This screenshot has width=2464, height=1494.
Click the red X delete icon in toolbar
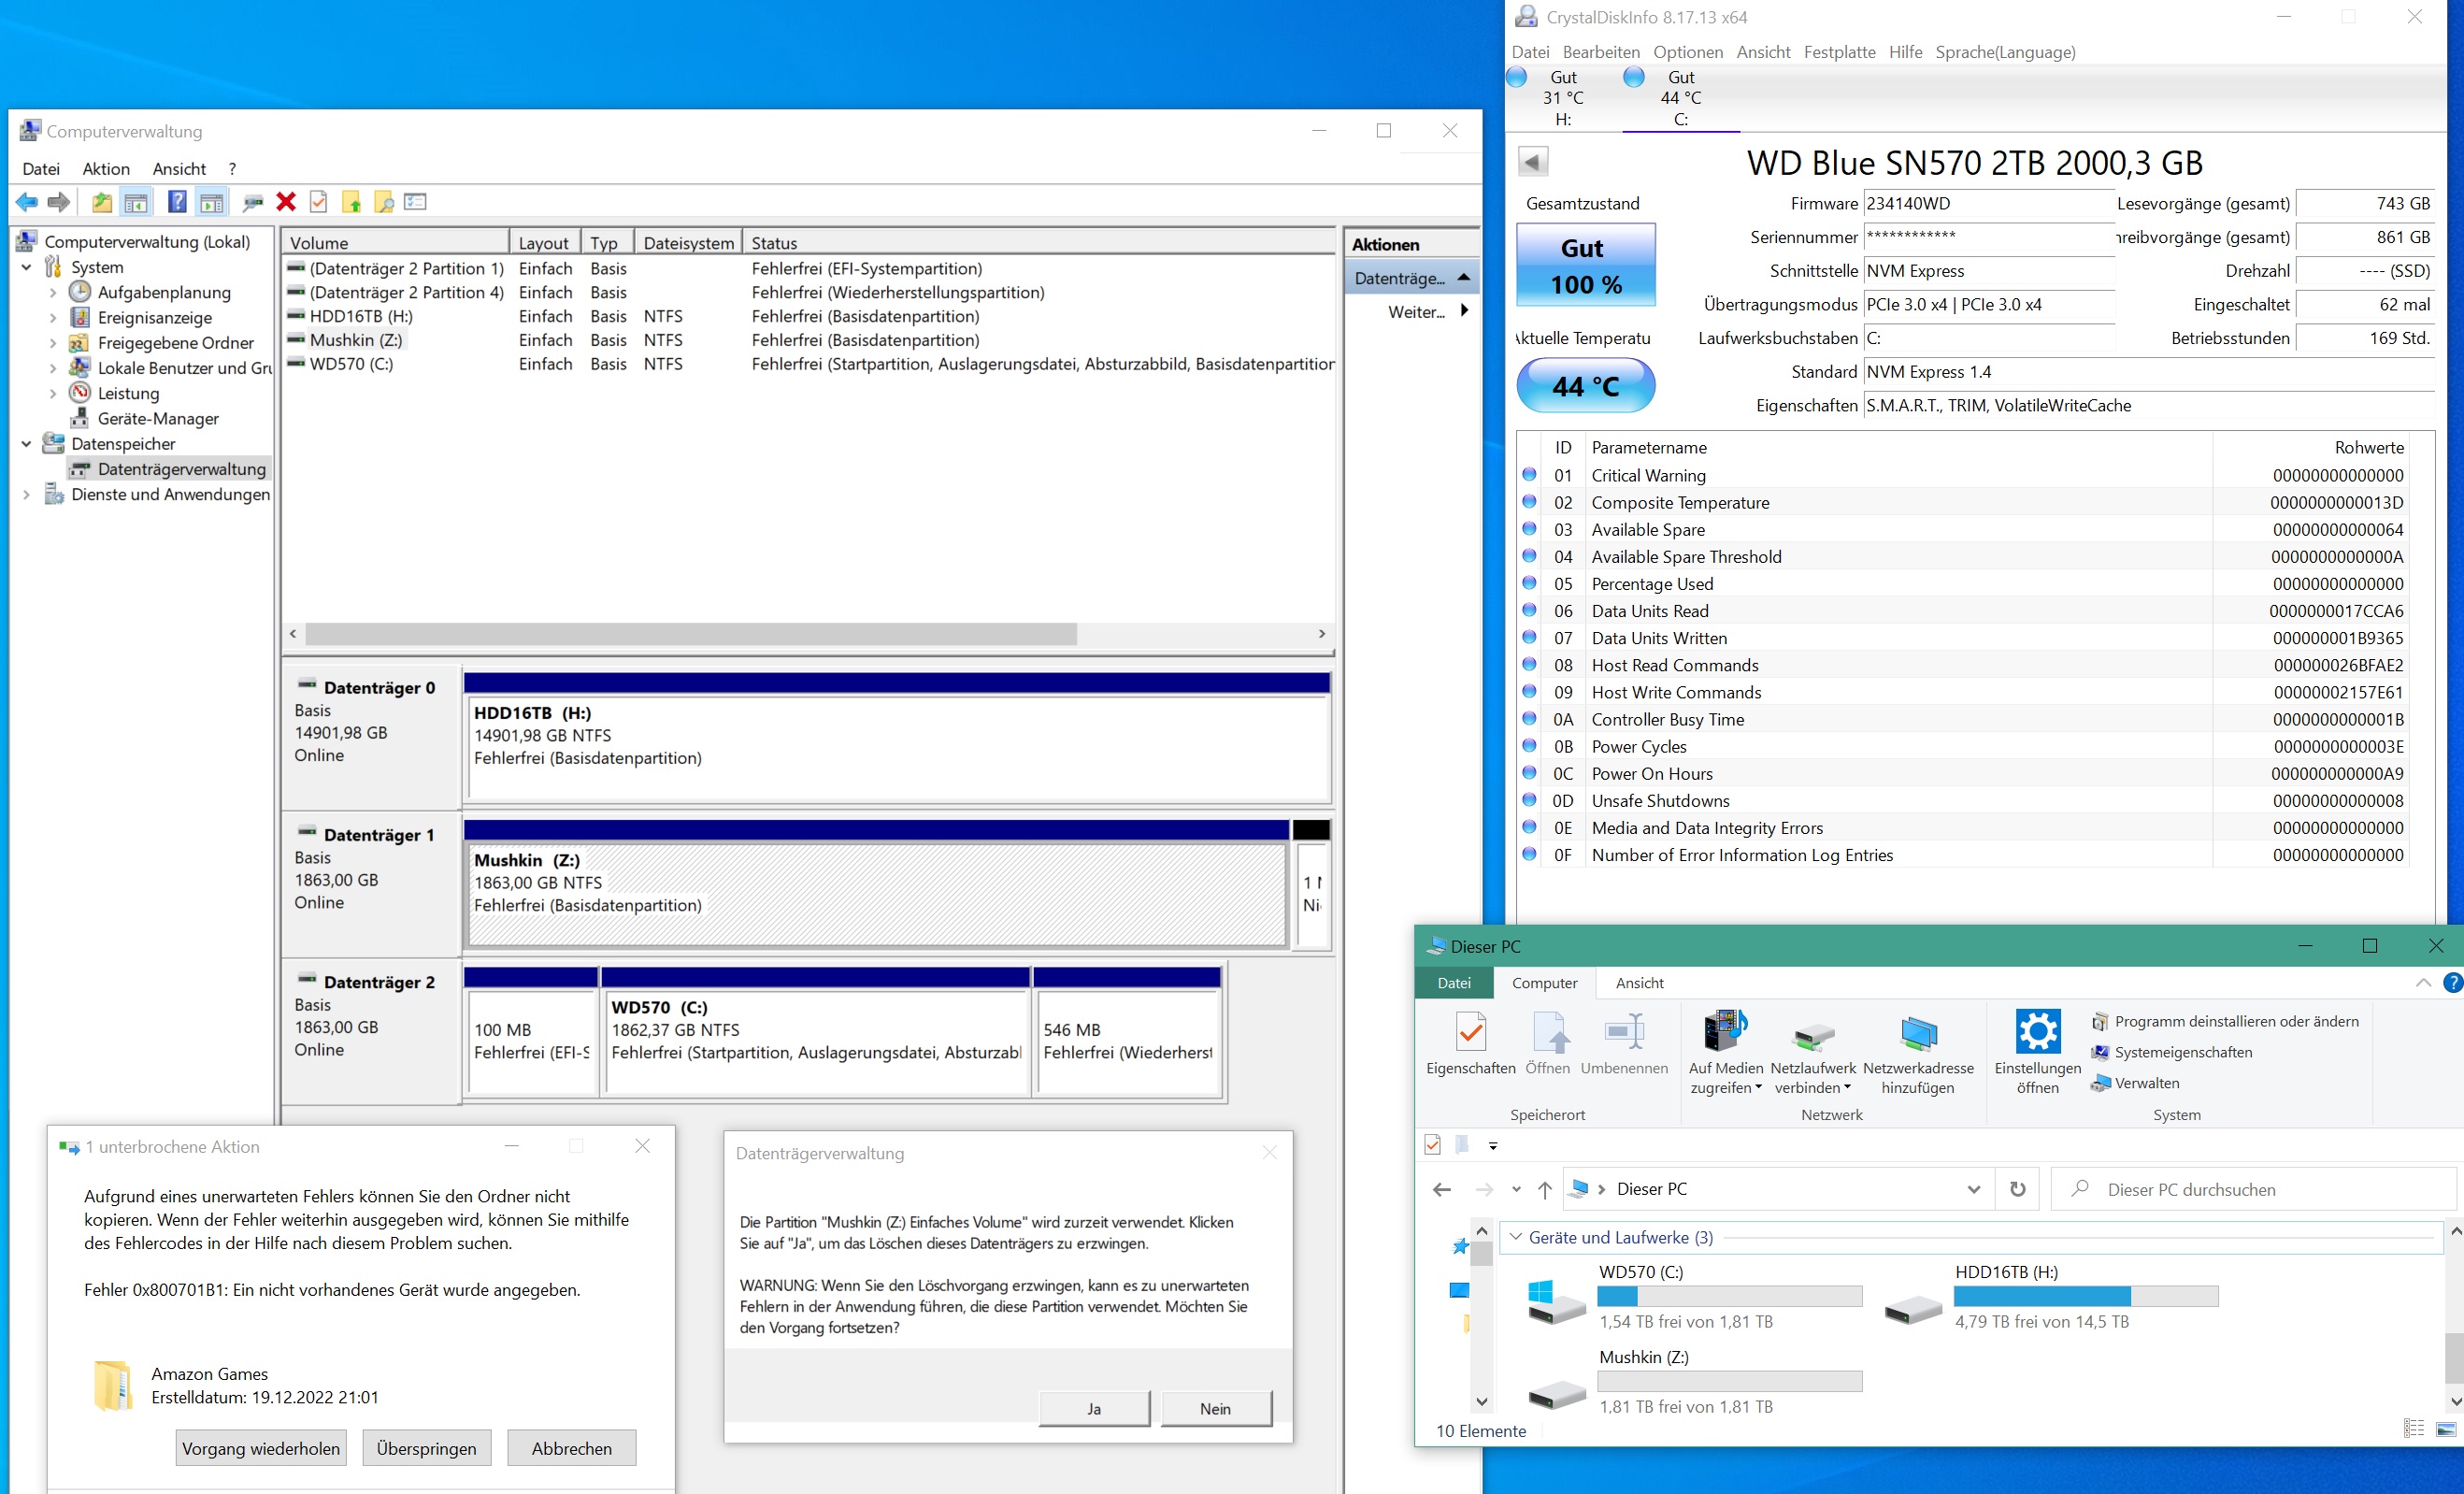pos(286,202)
